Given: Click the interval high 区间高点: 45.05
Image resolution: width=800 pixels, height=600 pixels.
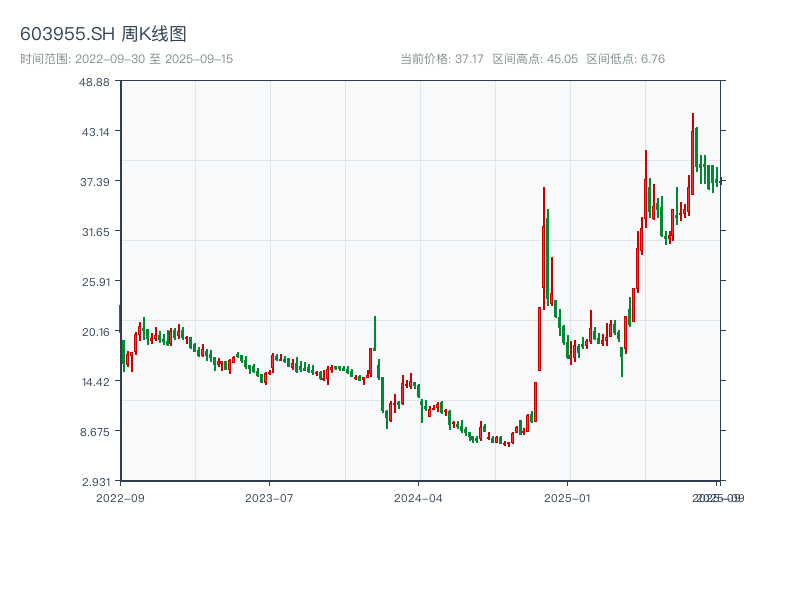Looking at the screenshot, I should click(535, 59).
